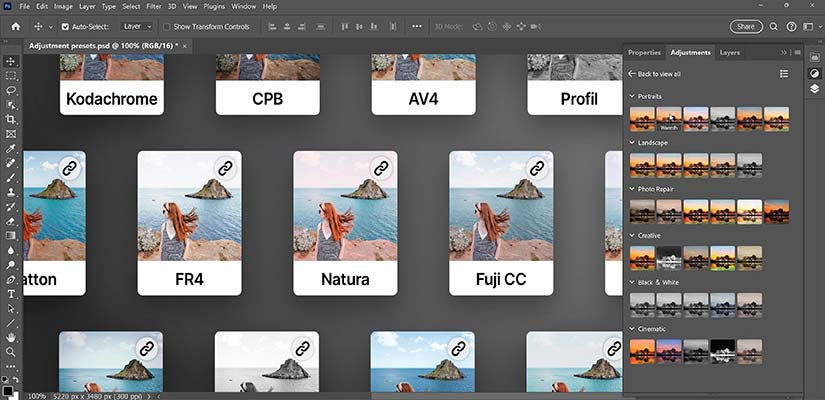Open the Adjustments panel menu
825x400 pixels.
[798, 53]
